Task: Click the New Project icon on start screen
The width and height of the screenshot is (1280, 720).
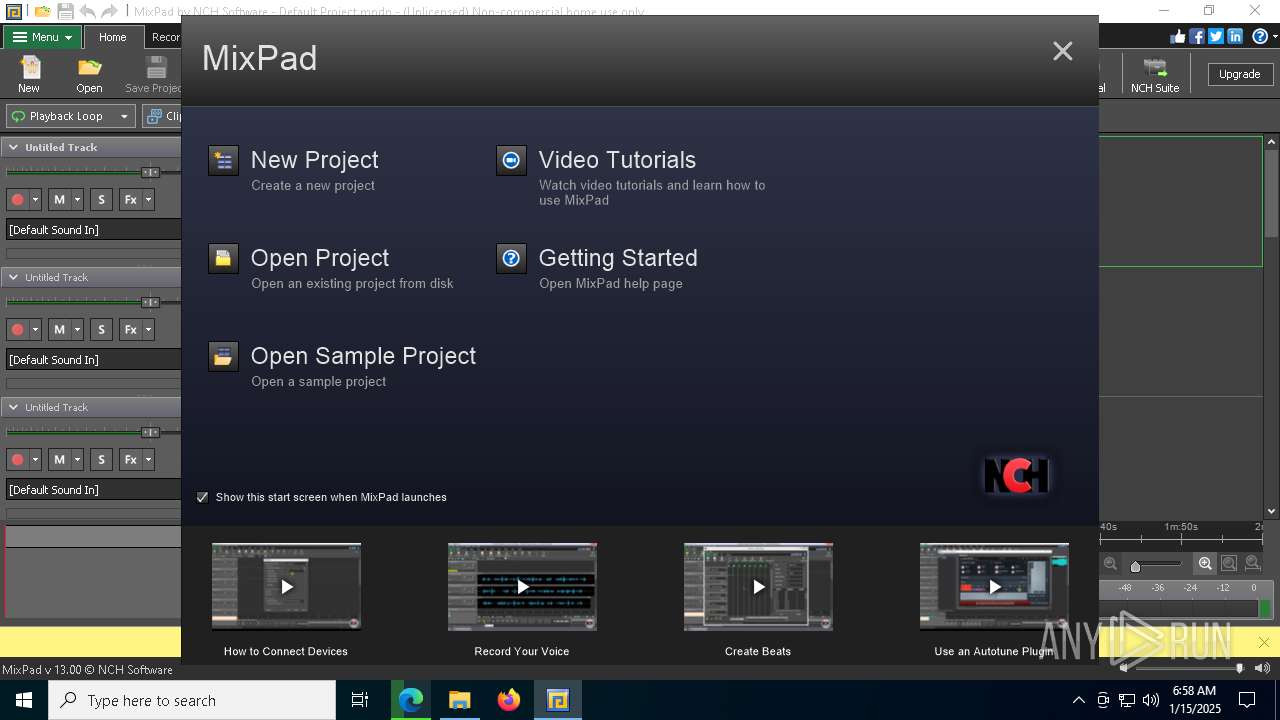Action: click(x=223, y=161)
